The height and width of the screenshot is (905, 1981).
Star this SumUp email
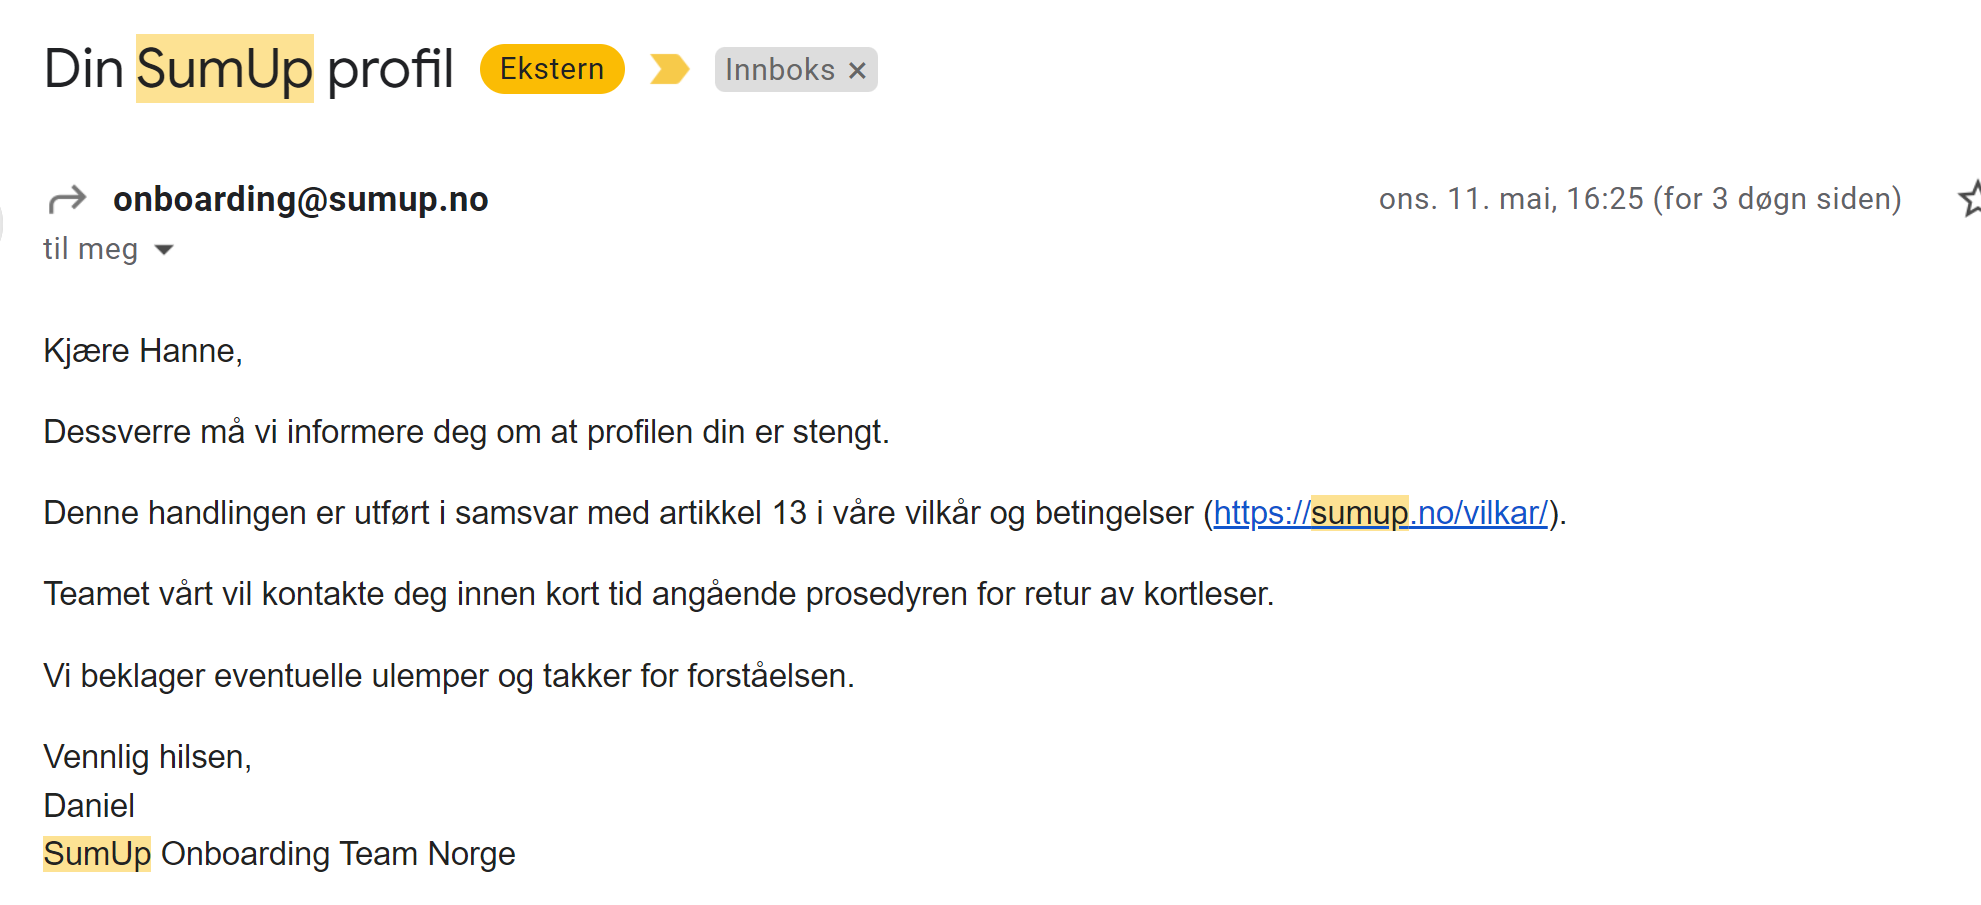pyautogui.click(x=1970, y=199)
